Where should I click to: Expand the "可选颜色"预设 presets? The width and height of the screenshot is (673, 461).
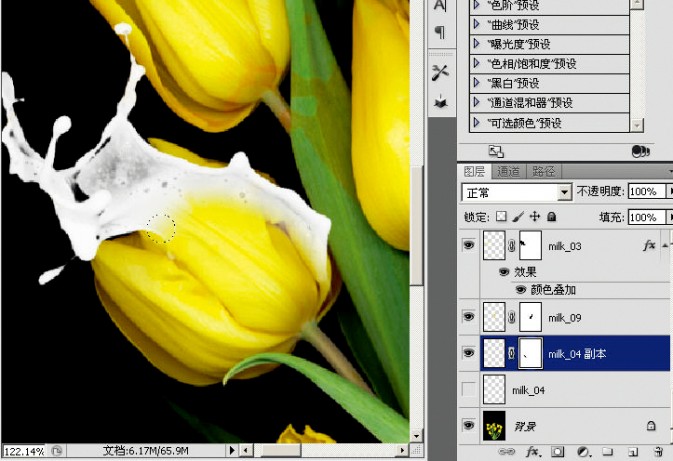click(476, 122)
